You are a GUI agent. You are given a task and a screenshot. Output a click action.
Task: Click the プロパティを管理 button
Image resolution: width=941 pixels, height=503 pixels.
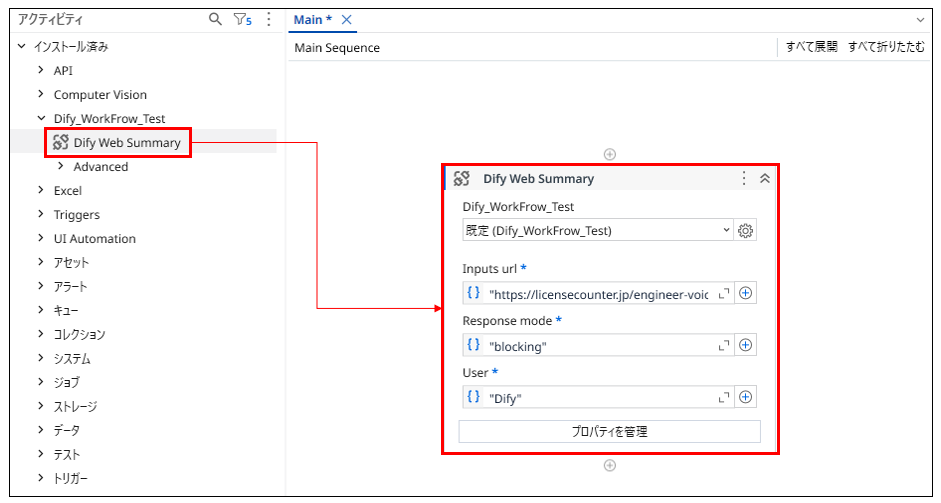[x=609, y=432]
